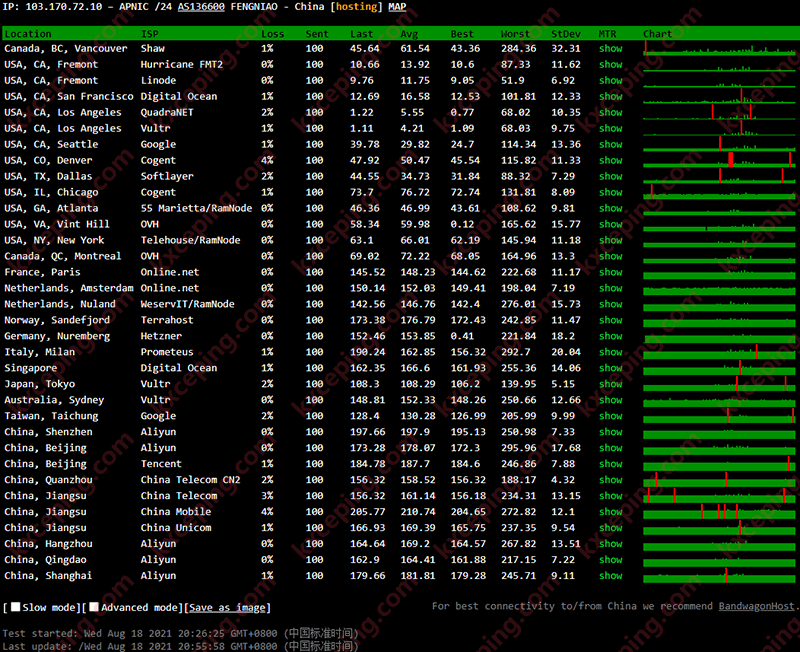Show MTR for Jiangsu China Mobile row
The image size is (800, 652).
pyautogui.click(x=611, y=512)
